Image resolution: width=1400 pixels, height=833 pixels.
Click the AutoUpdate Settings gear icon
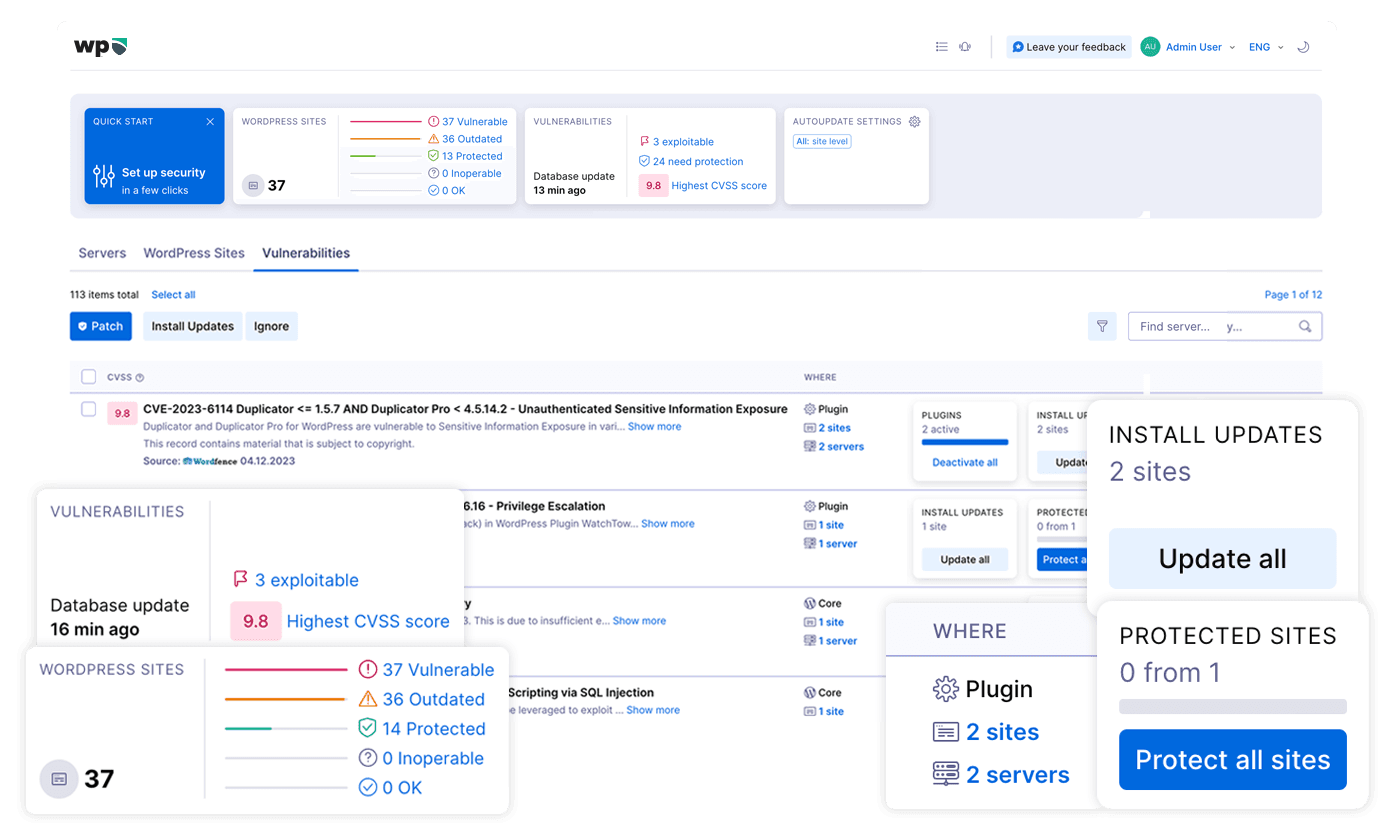point(914,121)
